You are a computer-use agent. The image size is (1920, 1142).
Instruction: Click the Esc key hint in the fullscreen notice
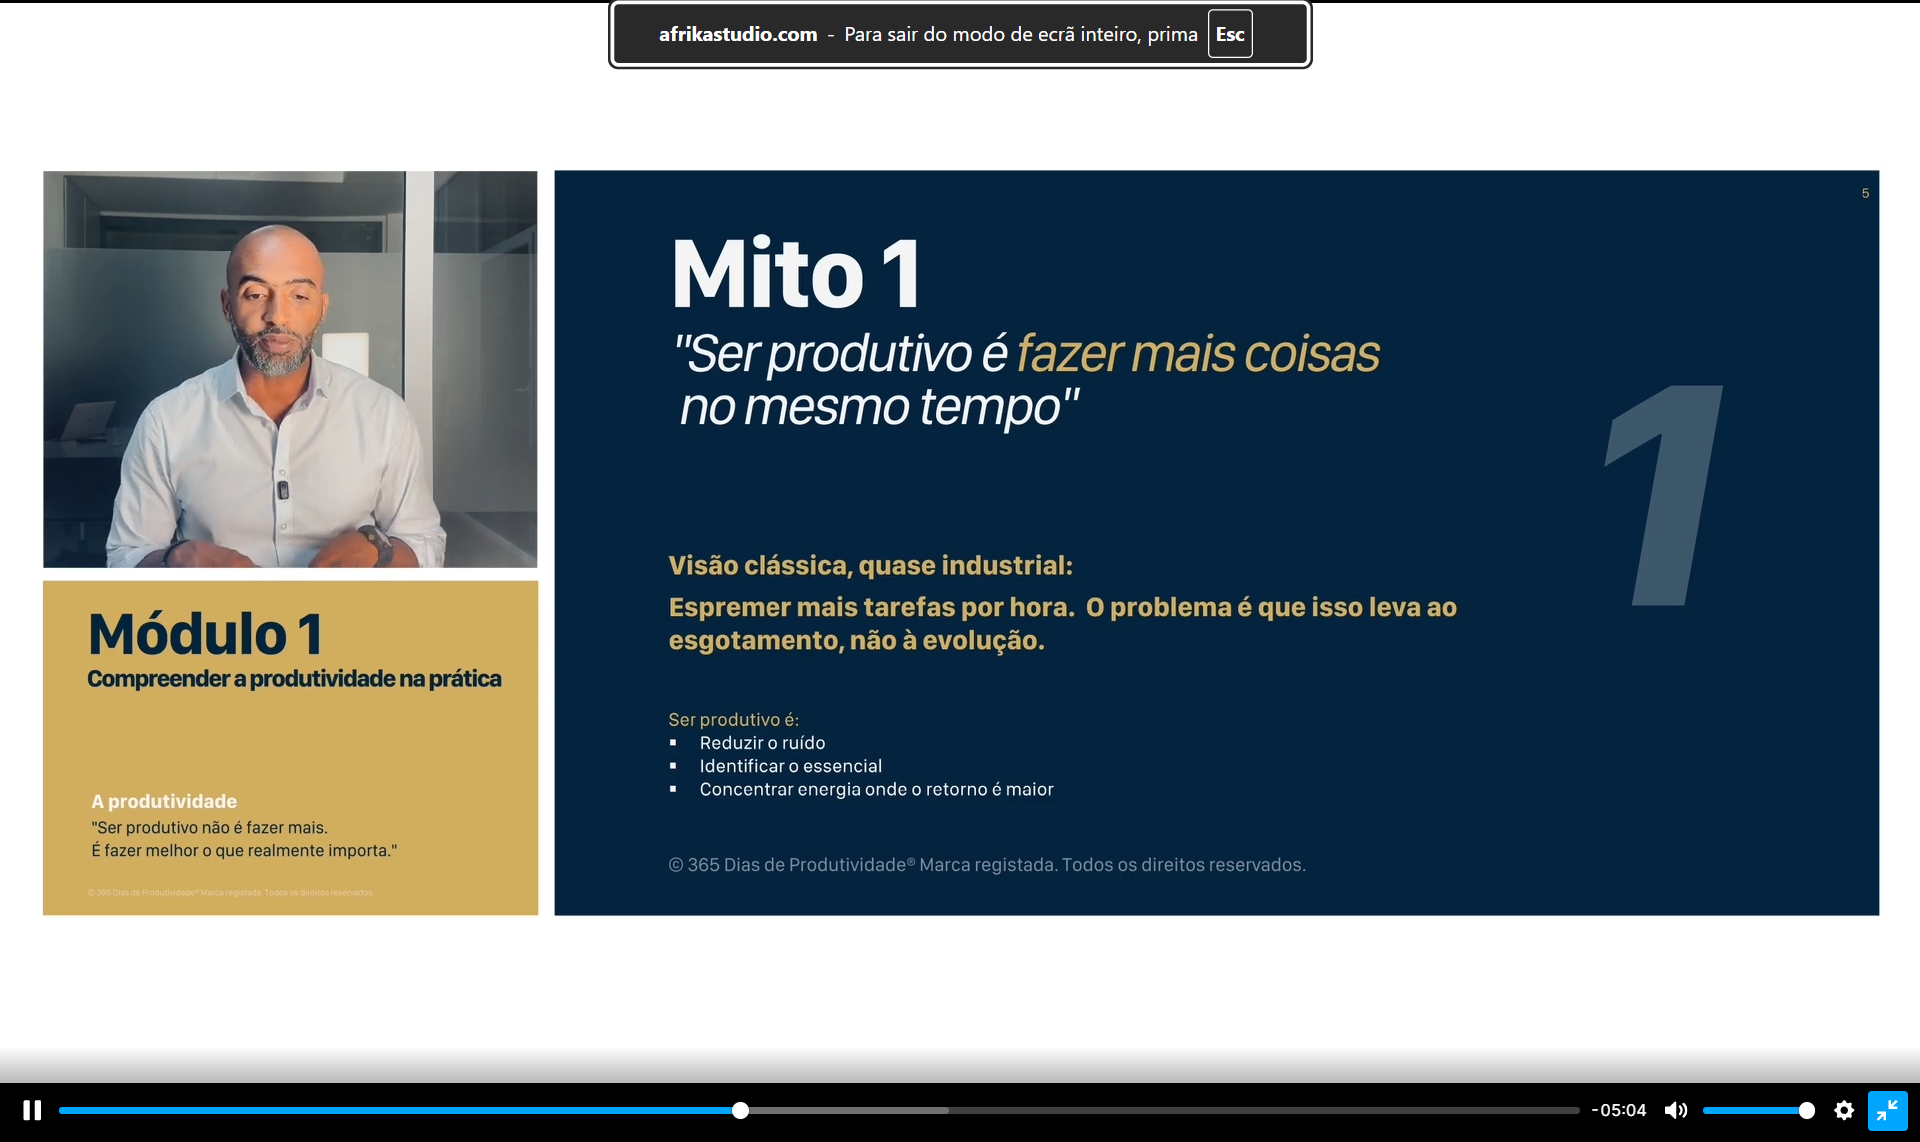1230,34
